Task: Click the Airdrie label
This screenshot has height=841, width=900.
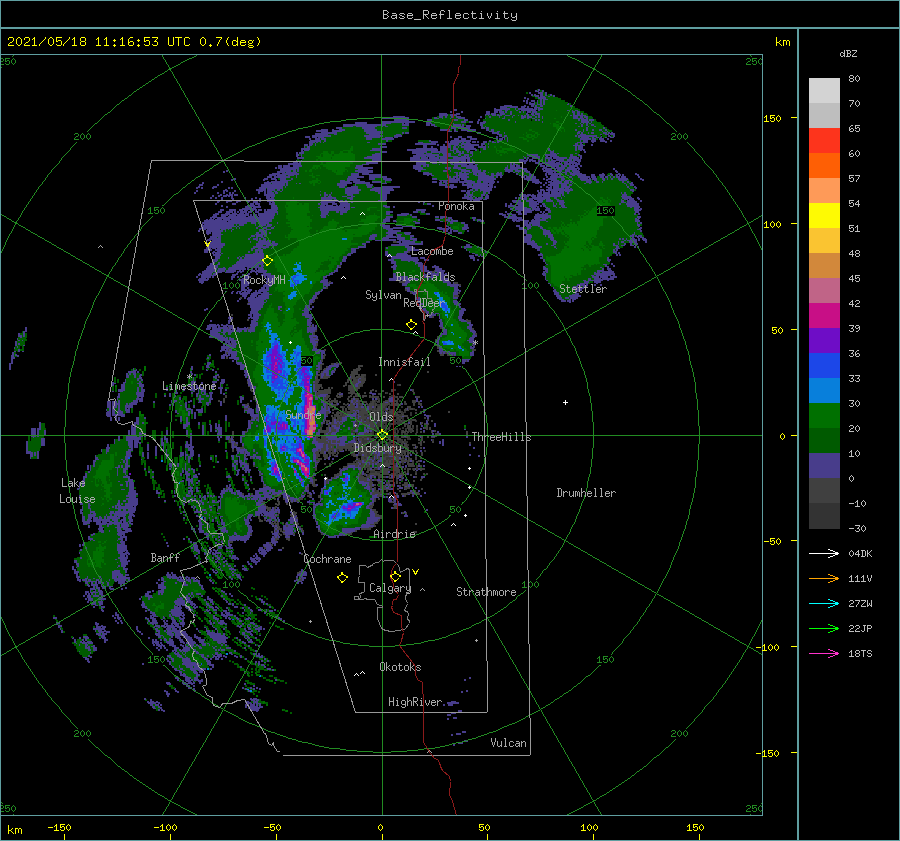Action: [x=394, y=534]
